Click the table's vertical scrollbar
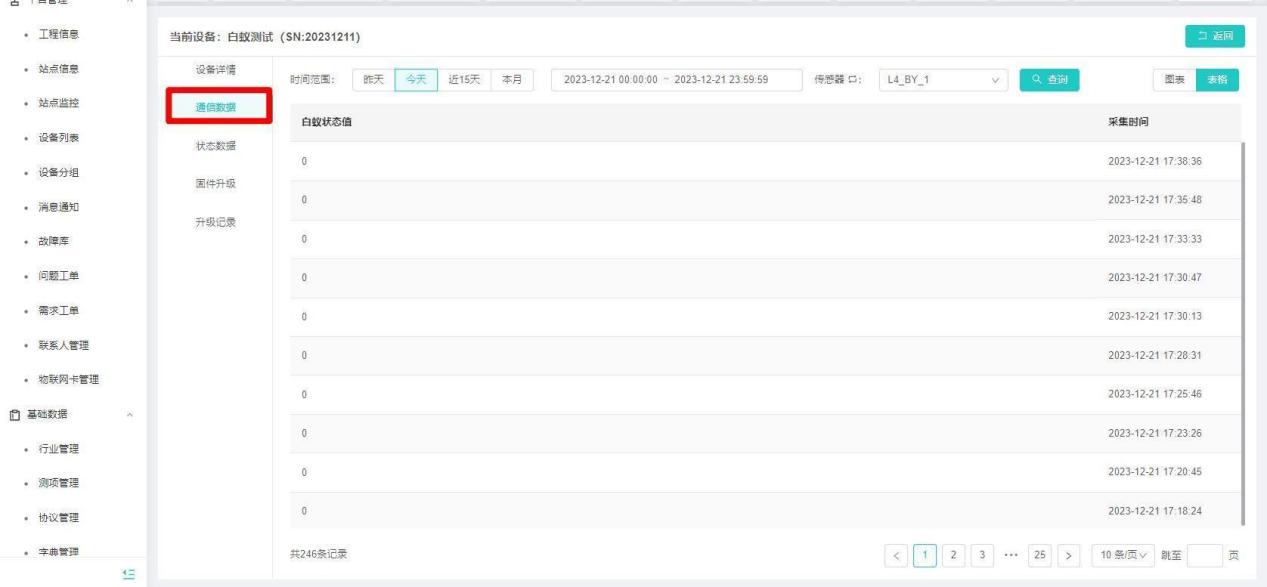This screenshot has width=1267, height=587. (x=1243, y=330)
